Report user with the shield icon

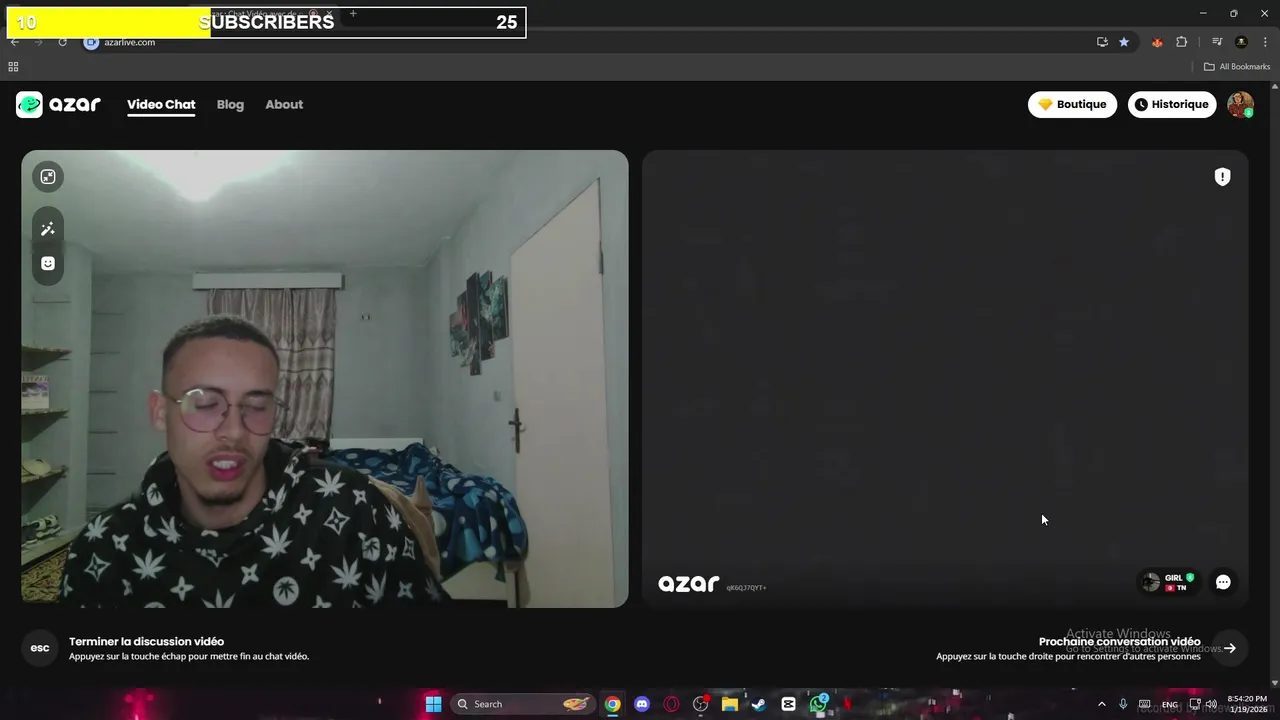click(1222, 177)
